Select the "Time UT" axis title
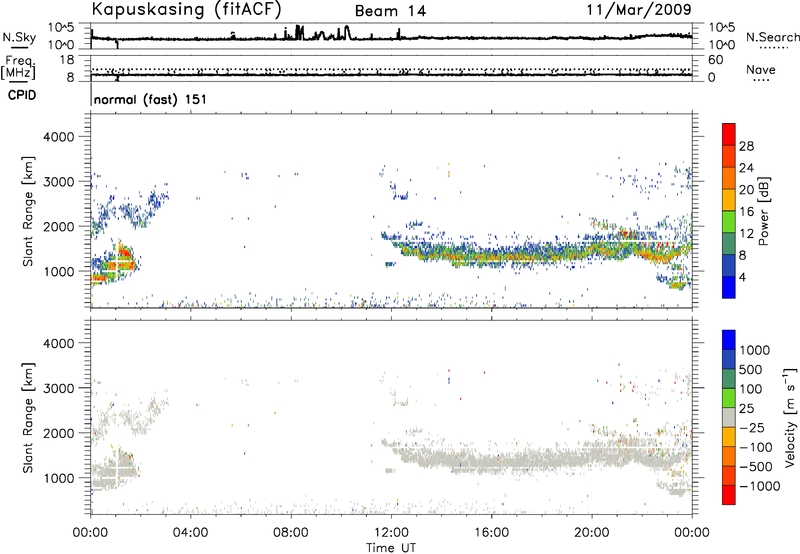800x554 pixels. coord(391,548)
